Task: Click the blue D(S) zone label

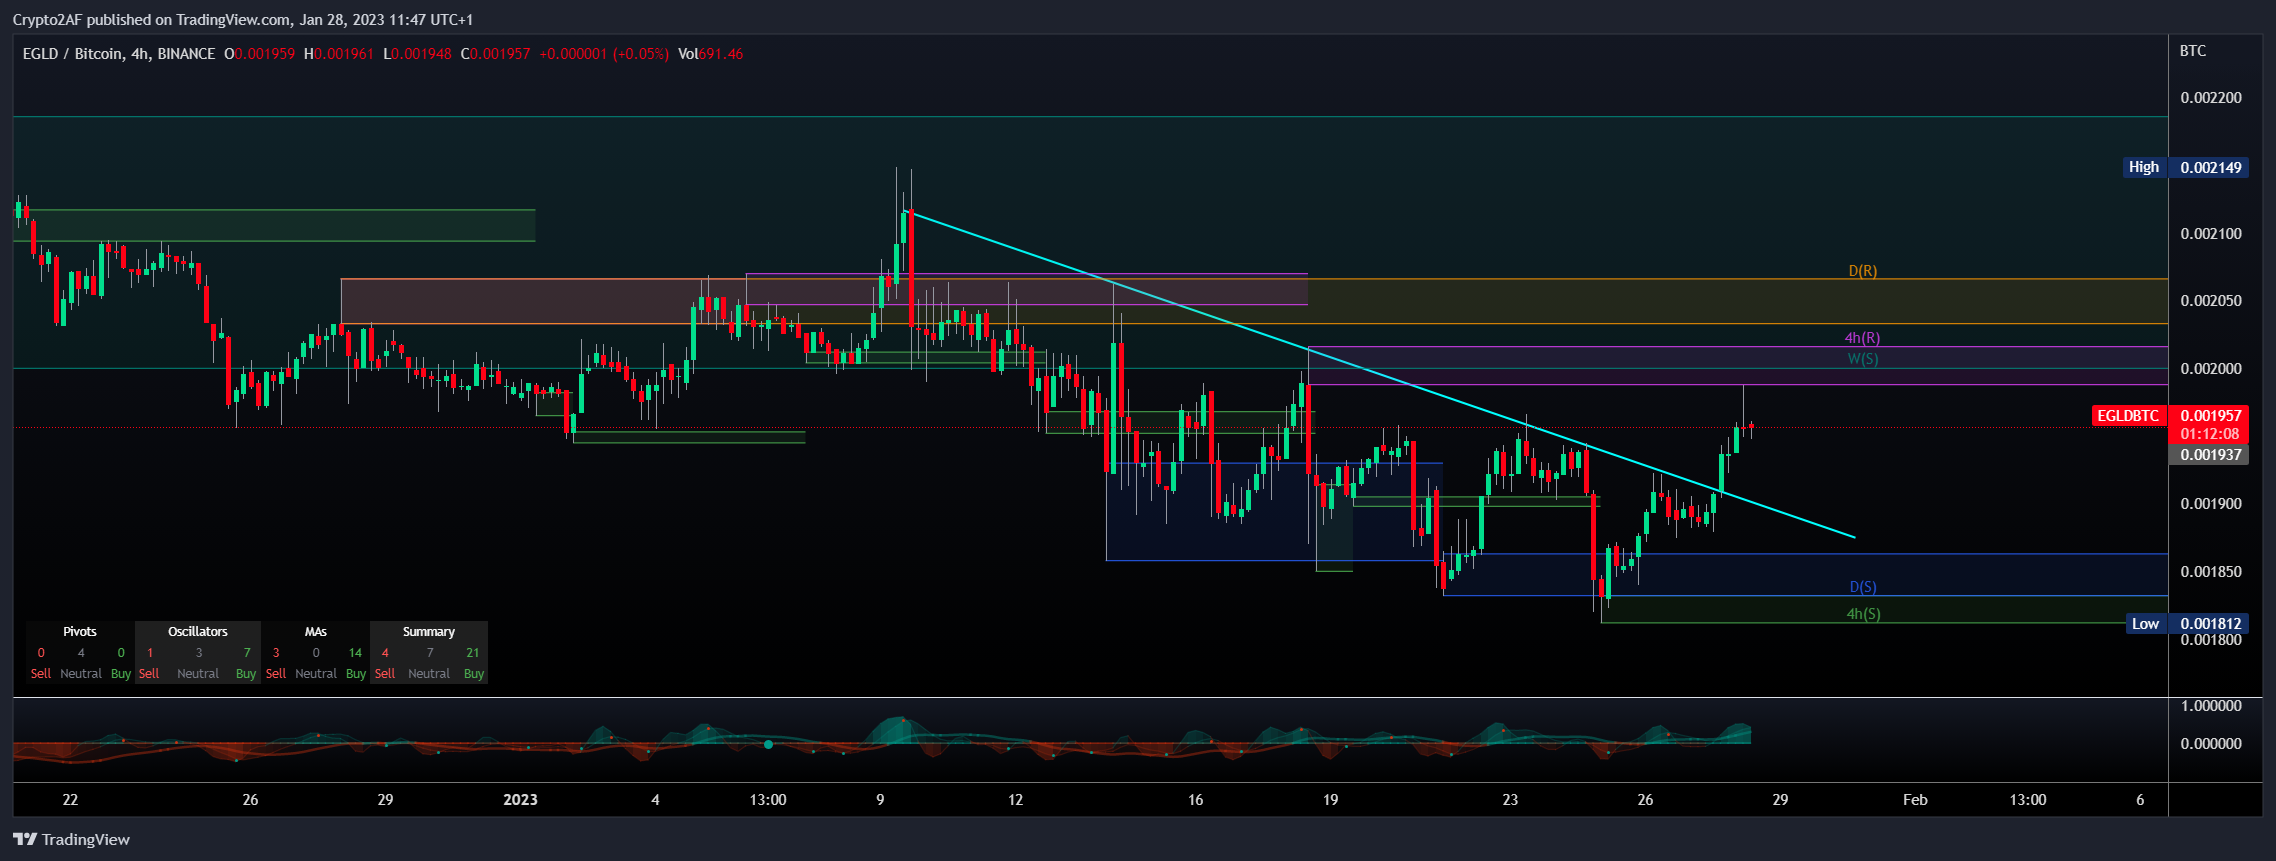Action: pyautogui.click(x=1862, y=587)
